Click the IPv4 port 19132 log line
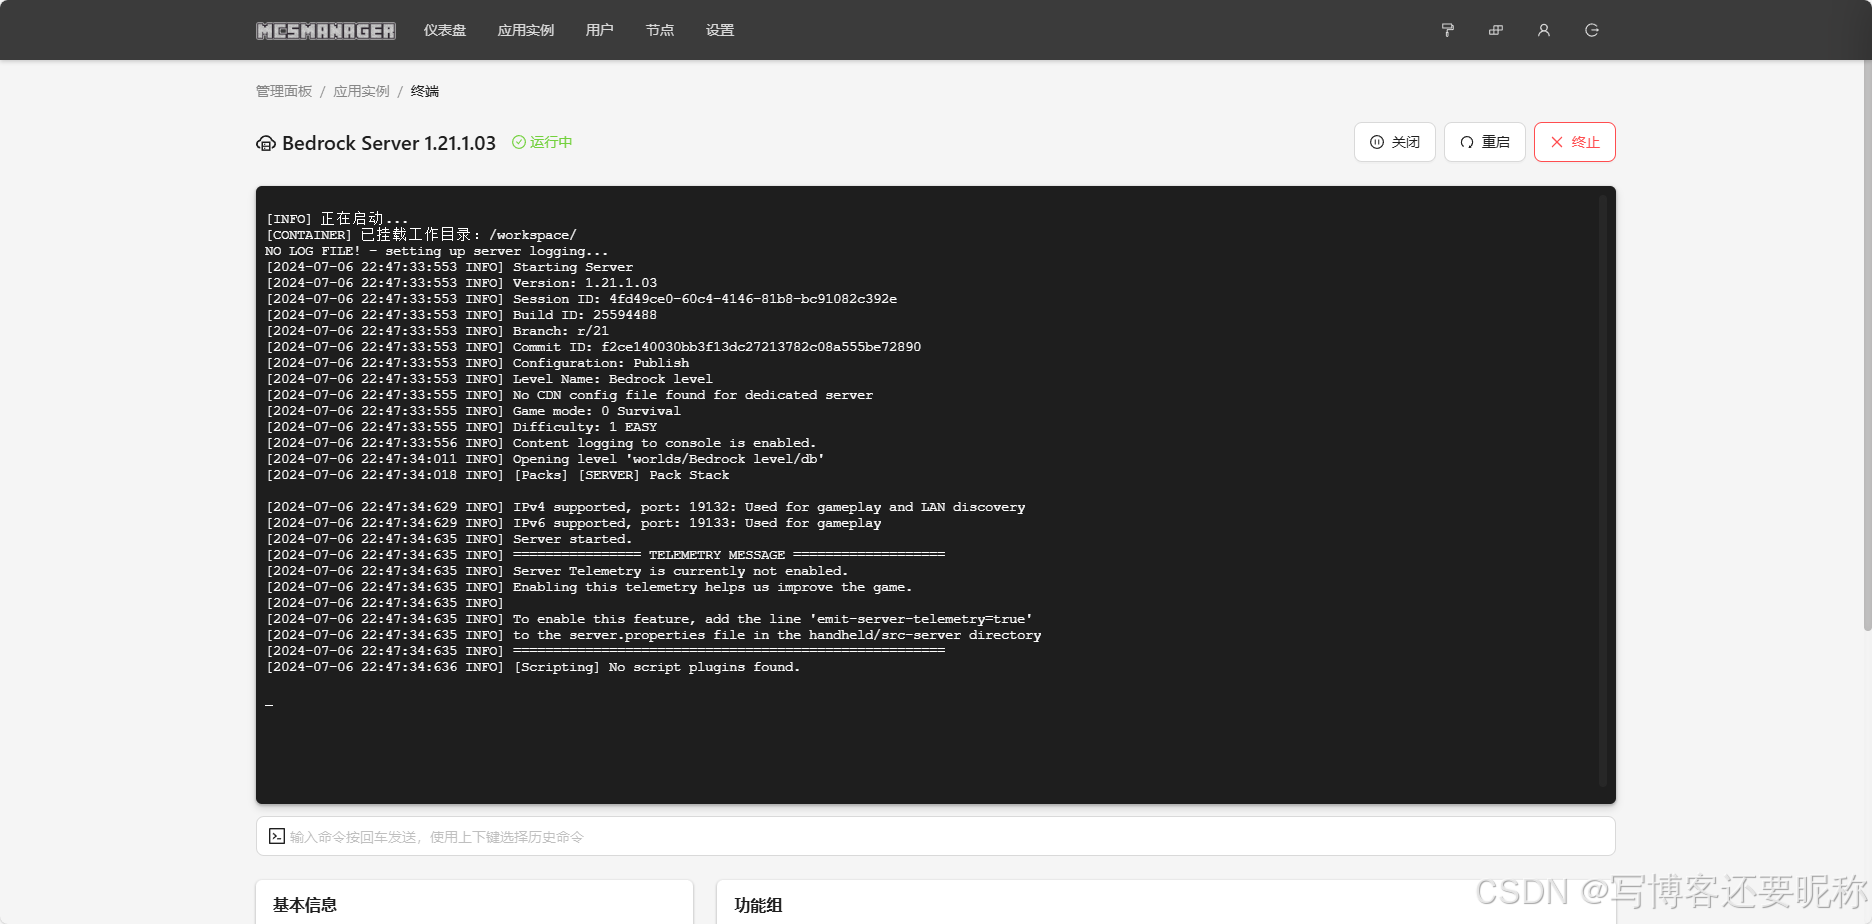The image size is (1872, 924). [x=645, y=507]
